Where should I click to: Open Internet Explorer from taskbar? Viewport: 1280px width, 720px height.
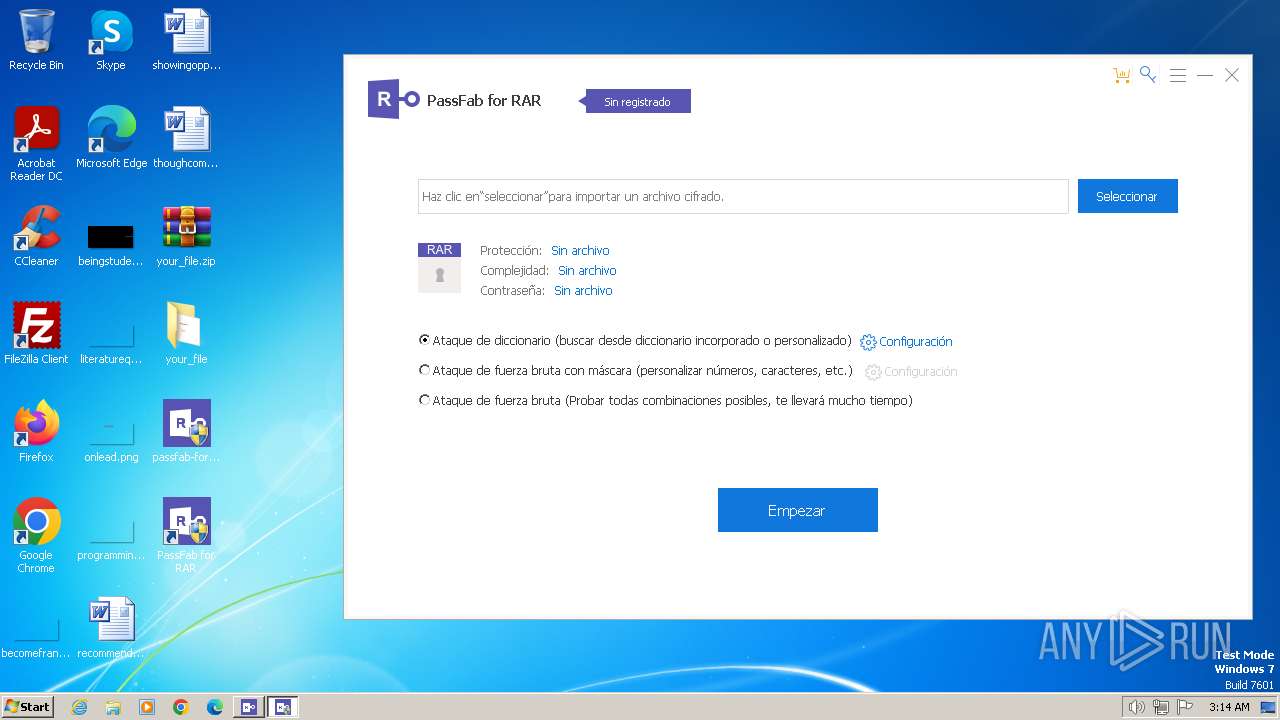(79, 707)
